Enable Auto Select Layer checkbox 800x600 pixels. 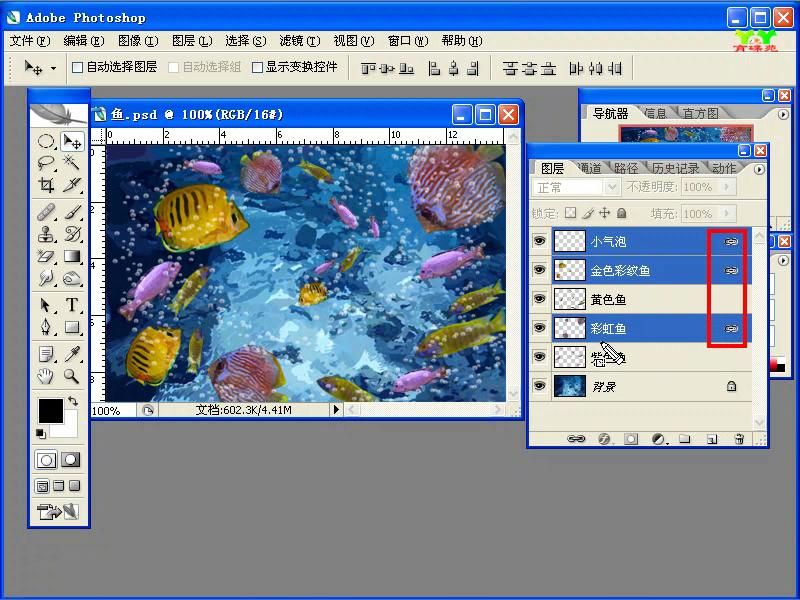(77, 67)
